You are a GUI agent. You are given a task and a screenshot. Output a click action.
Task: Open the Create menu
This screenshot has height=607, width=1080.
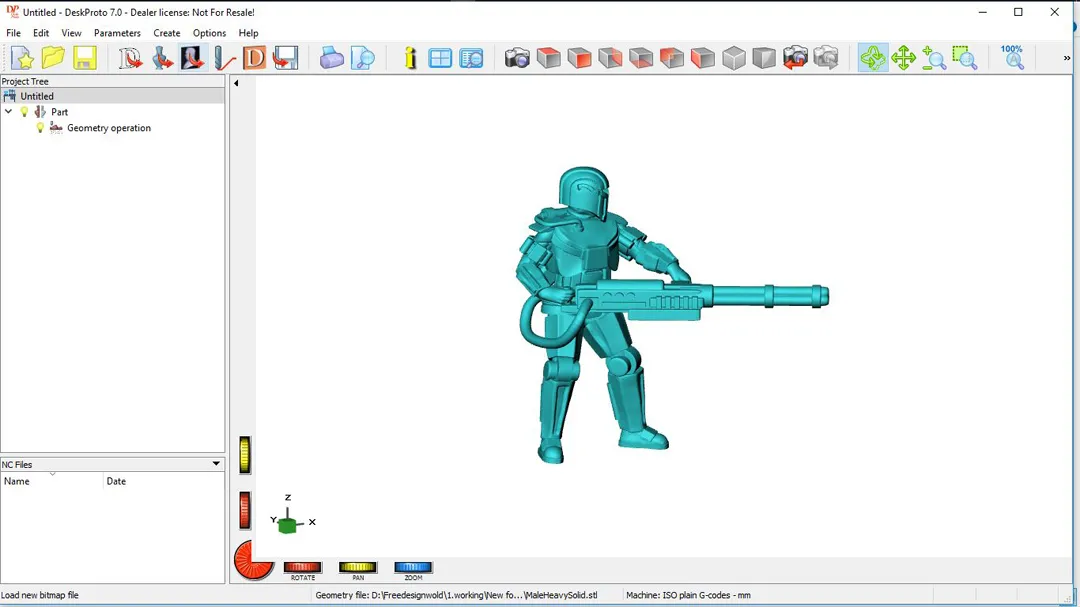click(166, 33)
